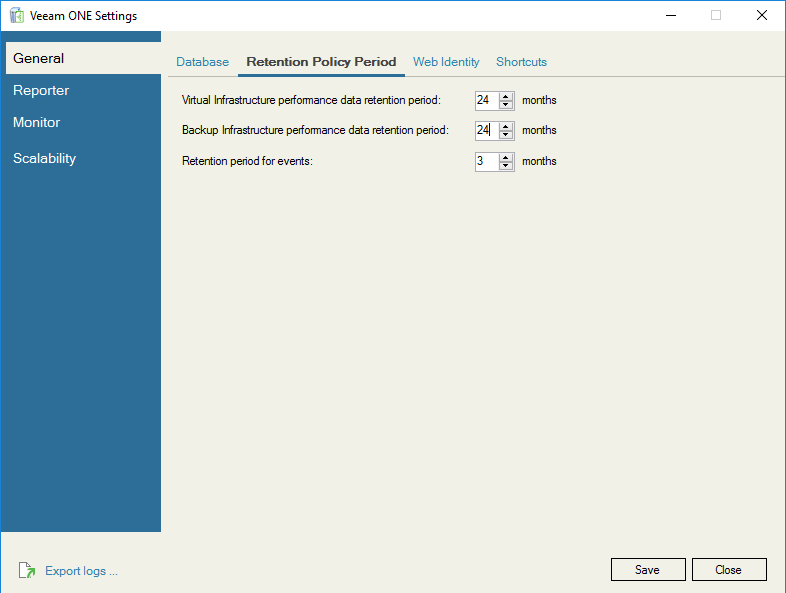This screenshot has height=593, width=786.
Task: Open the Monitor settings section
Action: [37, 122]
